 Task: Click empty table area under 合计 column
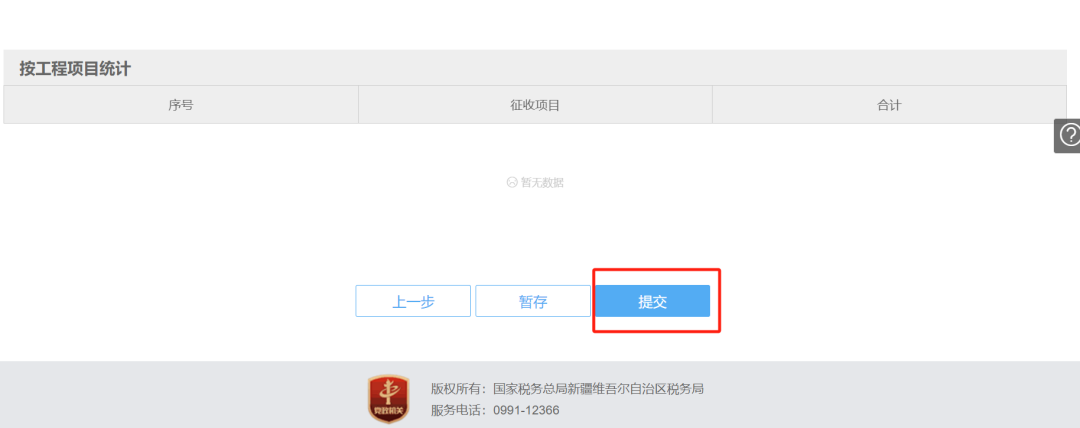point(889,183)
